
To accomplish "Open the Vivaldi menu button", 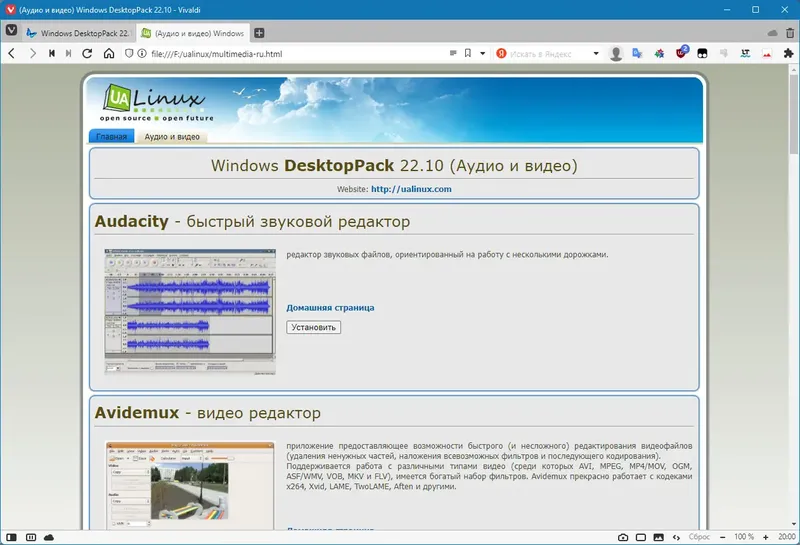I will [11, 32].
